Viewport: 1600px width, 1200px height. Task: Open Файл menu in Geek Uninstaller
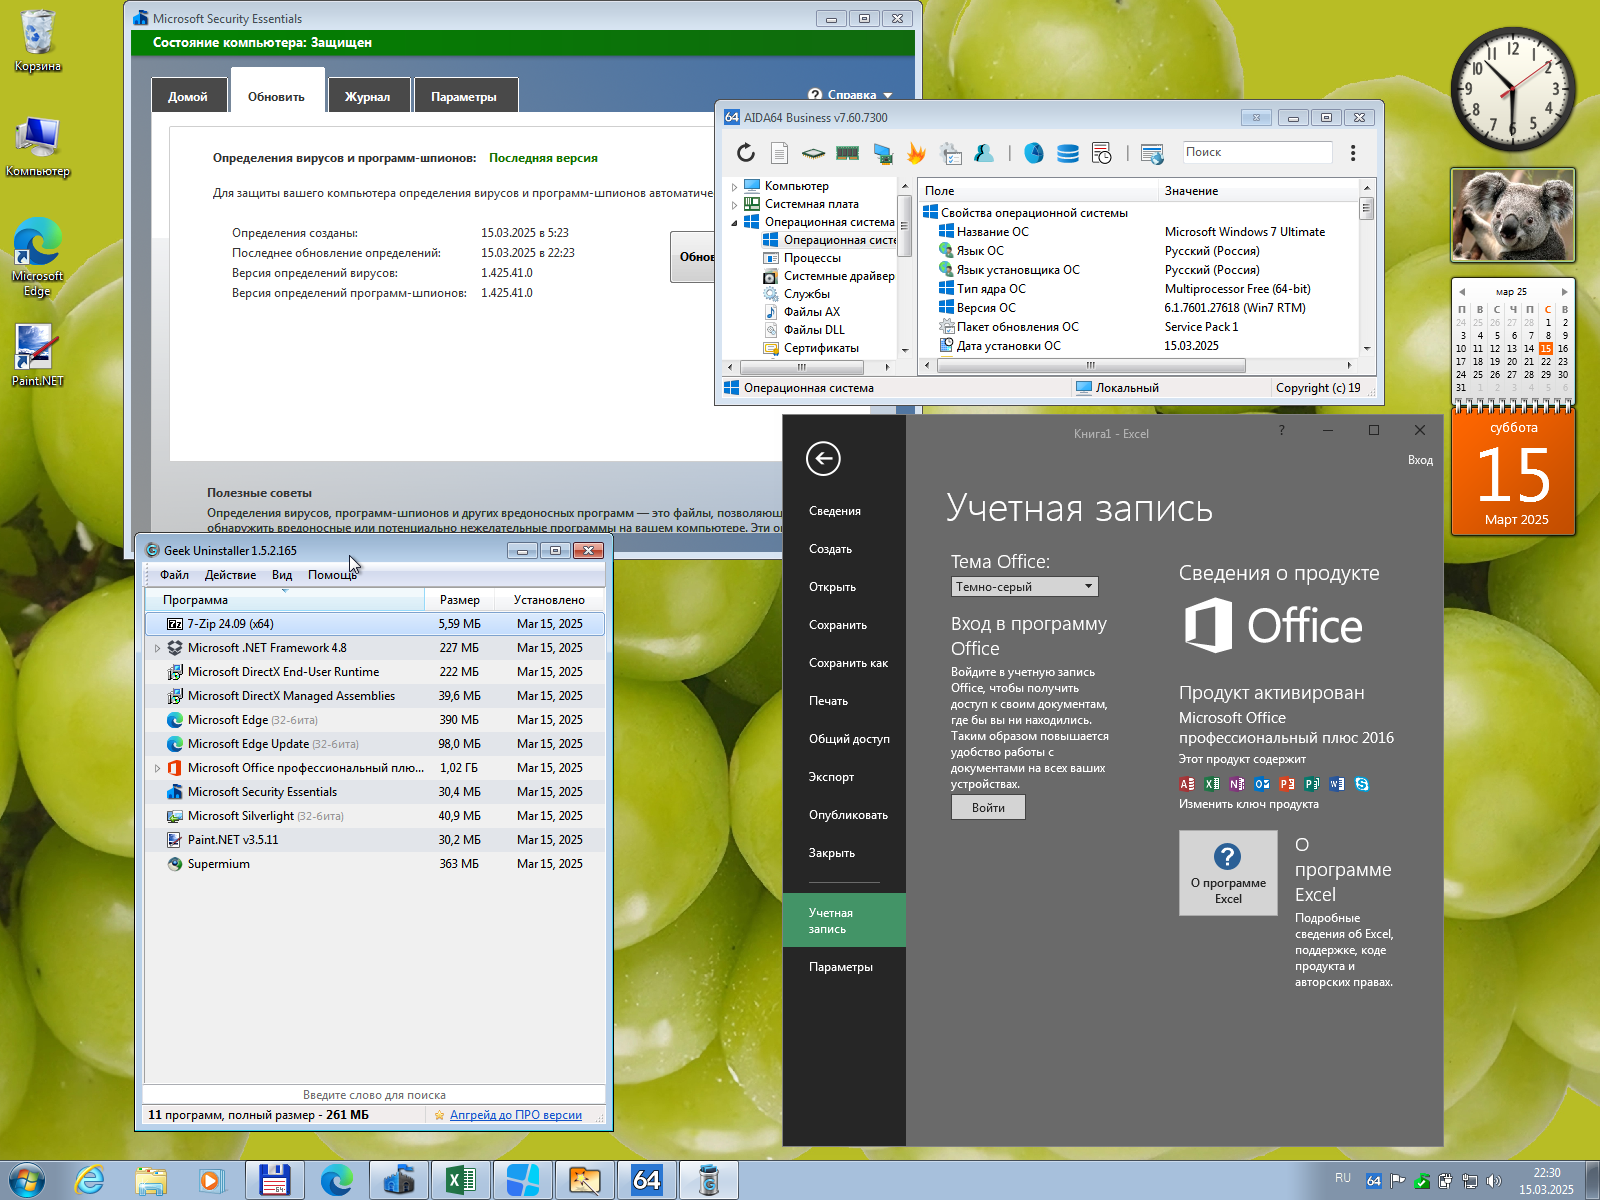pyautogui.click(x=174, y=575)
